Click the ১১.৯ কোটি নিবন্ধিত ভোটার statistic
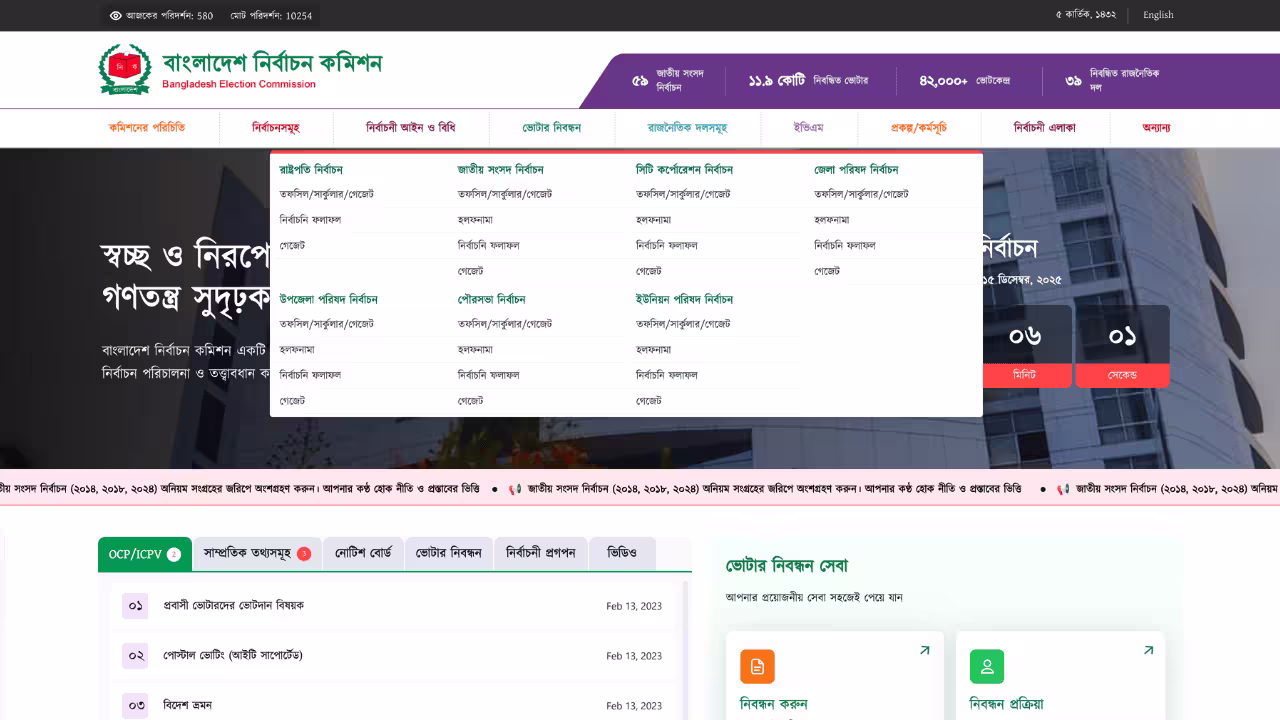 (808, 80)
